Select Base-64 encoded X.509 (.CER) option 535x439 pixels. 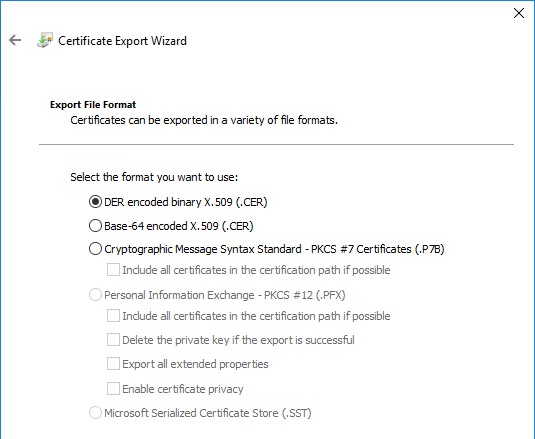pyautogui.click(x=95, y=225)
